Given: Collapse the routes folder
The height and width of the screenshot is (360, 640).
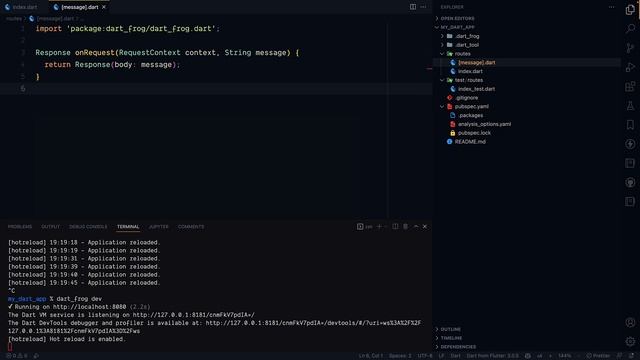Looking at the screenshot, I should pos(462,53).
